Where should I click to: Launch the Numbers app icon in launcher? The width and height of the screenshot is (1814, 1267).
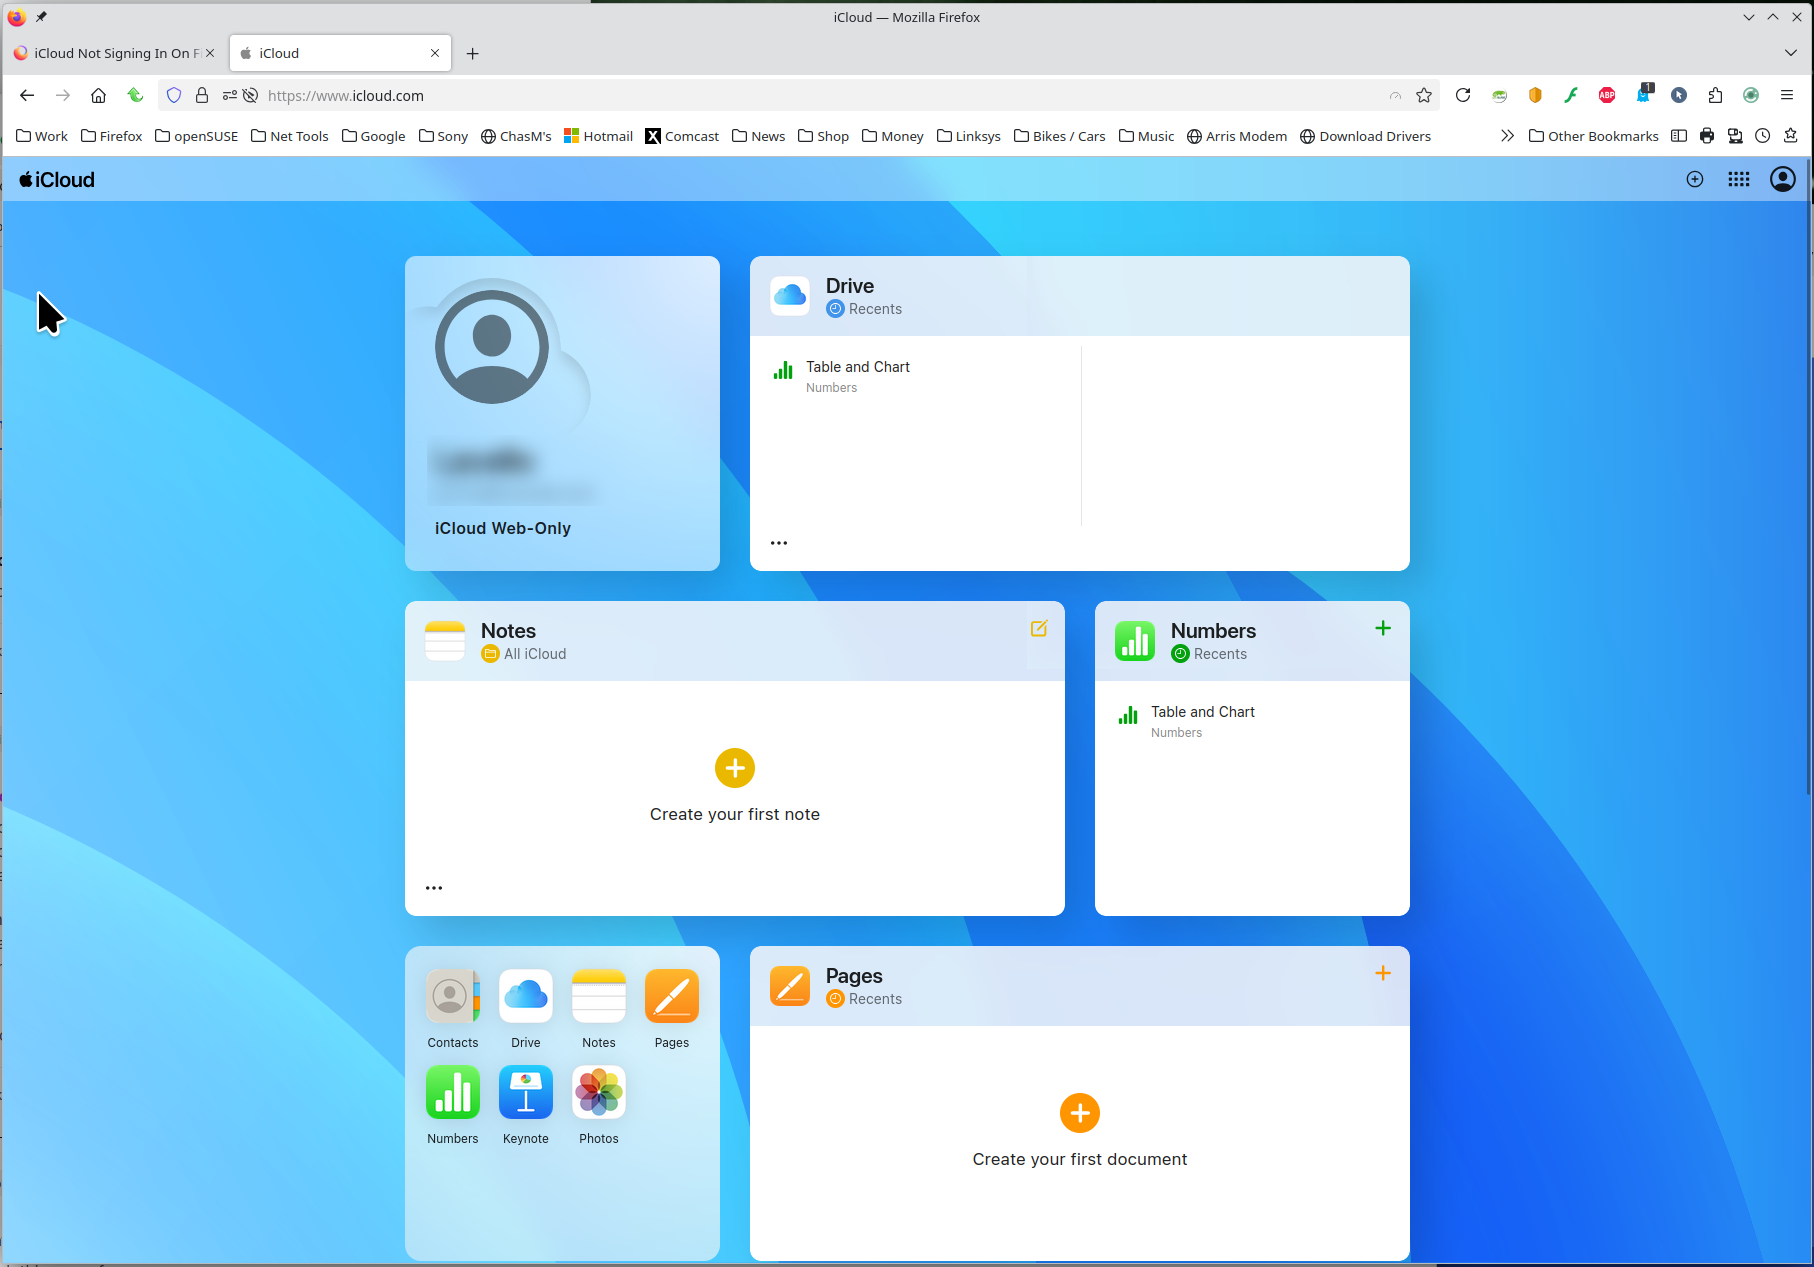tap(453, 1092)
